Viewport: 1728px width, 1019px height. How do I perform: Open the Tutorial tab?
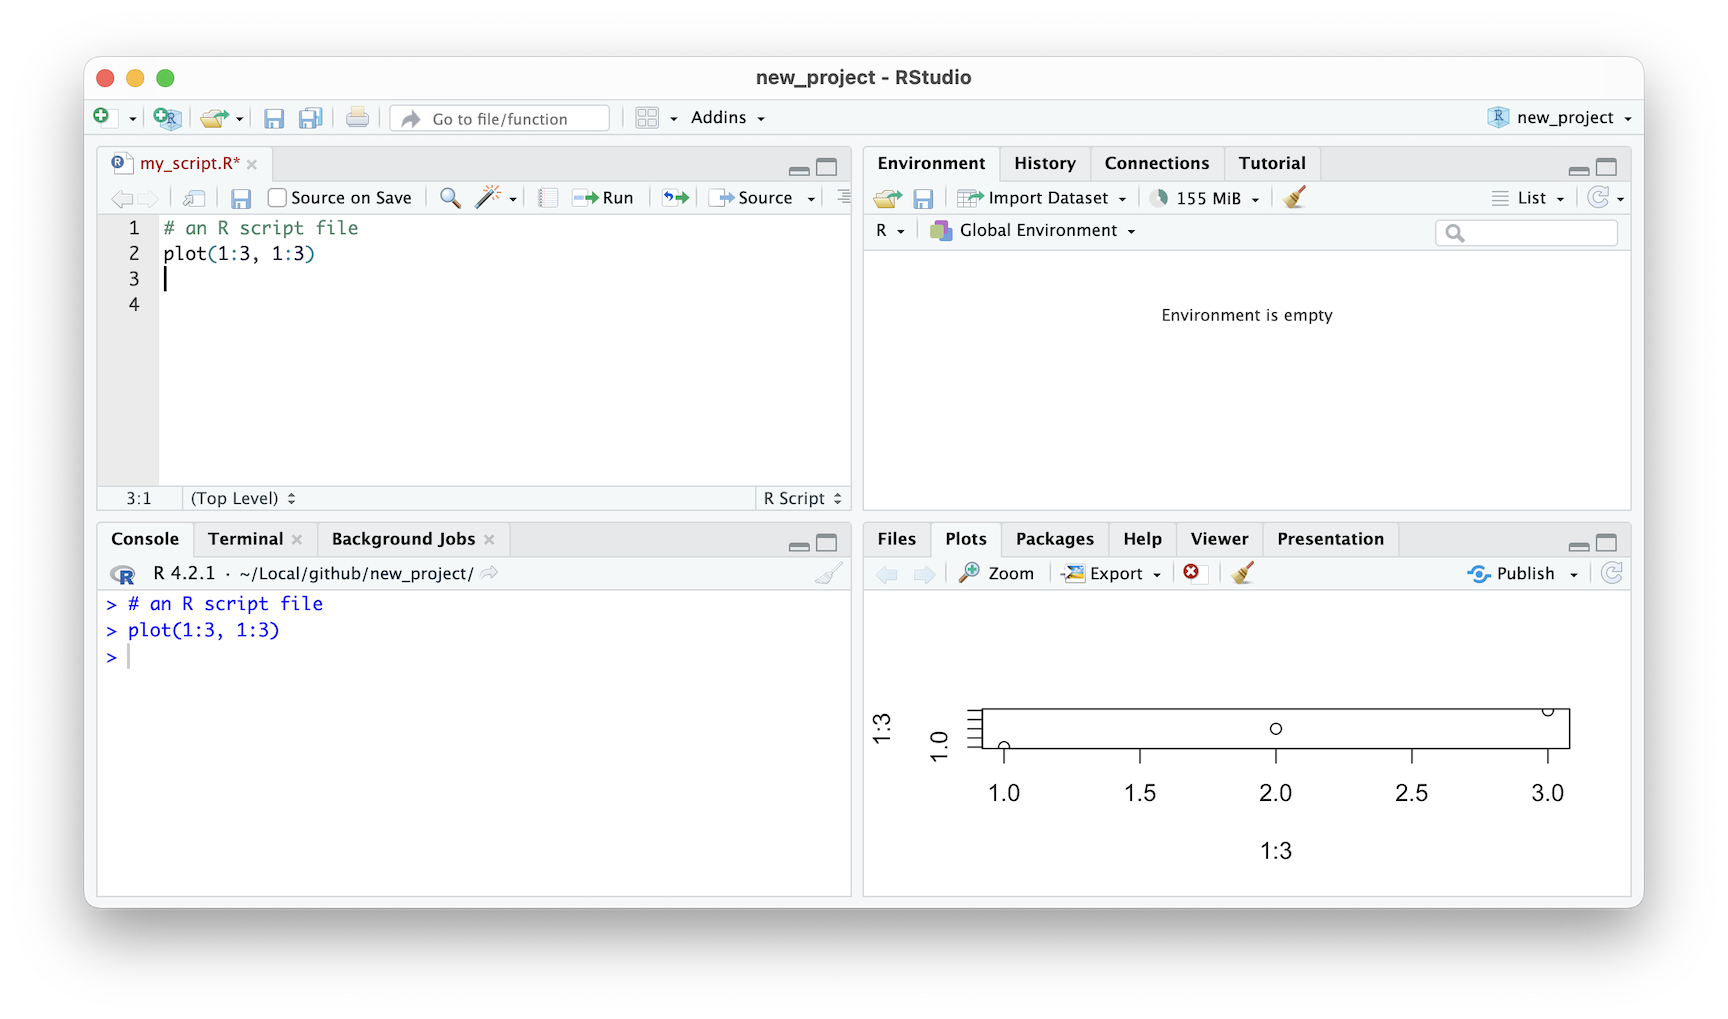(x=1272, y=163)
